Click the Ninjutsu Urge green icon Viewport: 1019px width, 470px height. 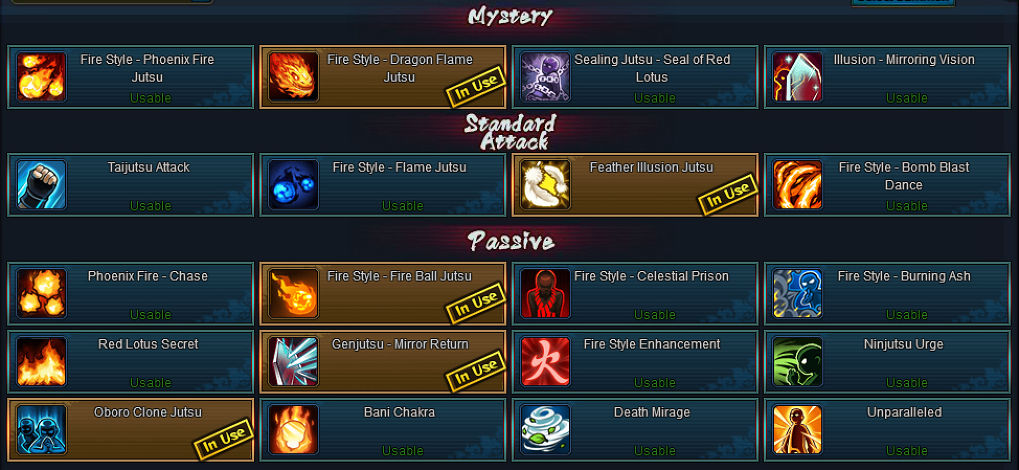[797, 361]
